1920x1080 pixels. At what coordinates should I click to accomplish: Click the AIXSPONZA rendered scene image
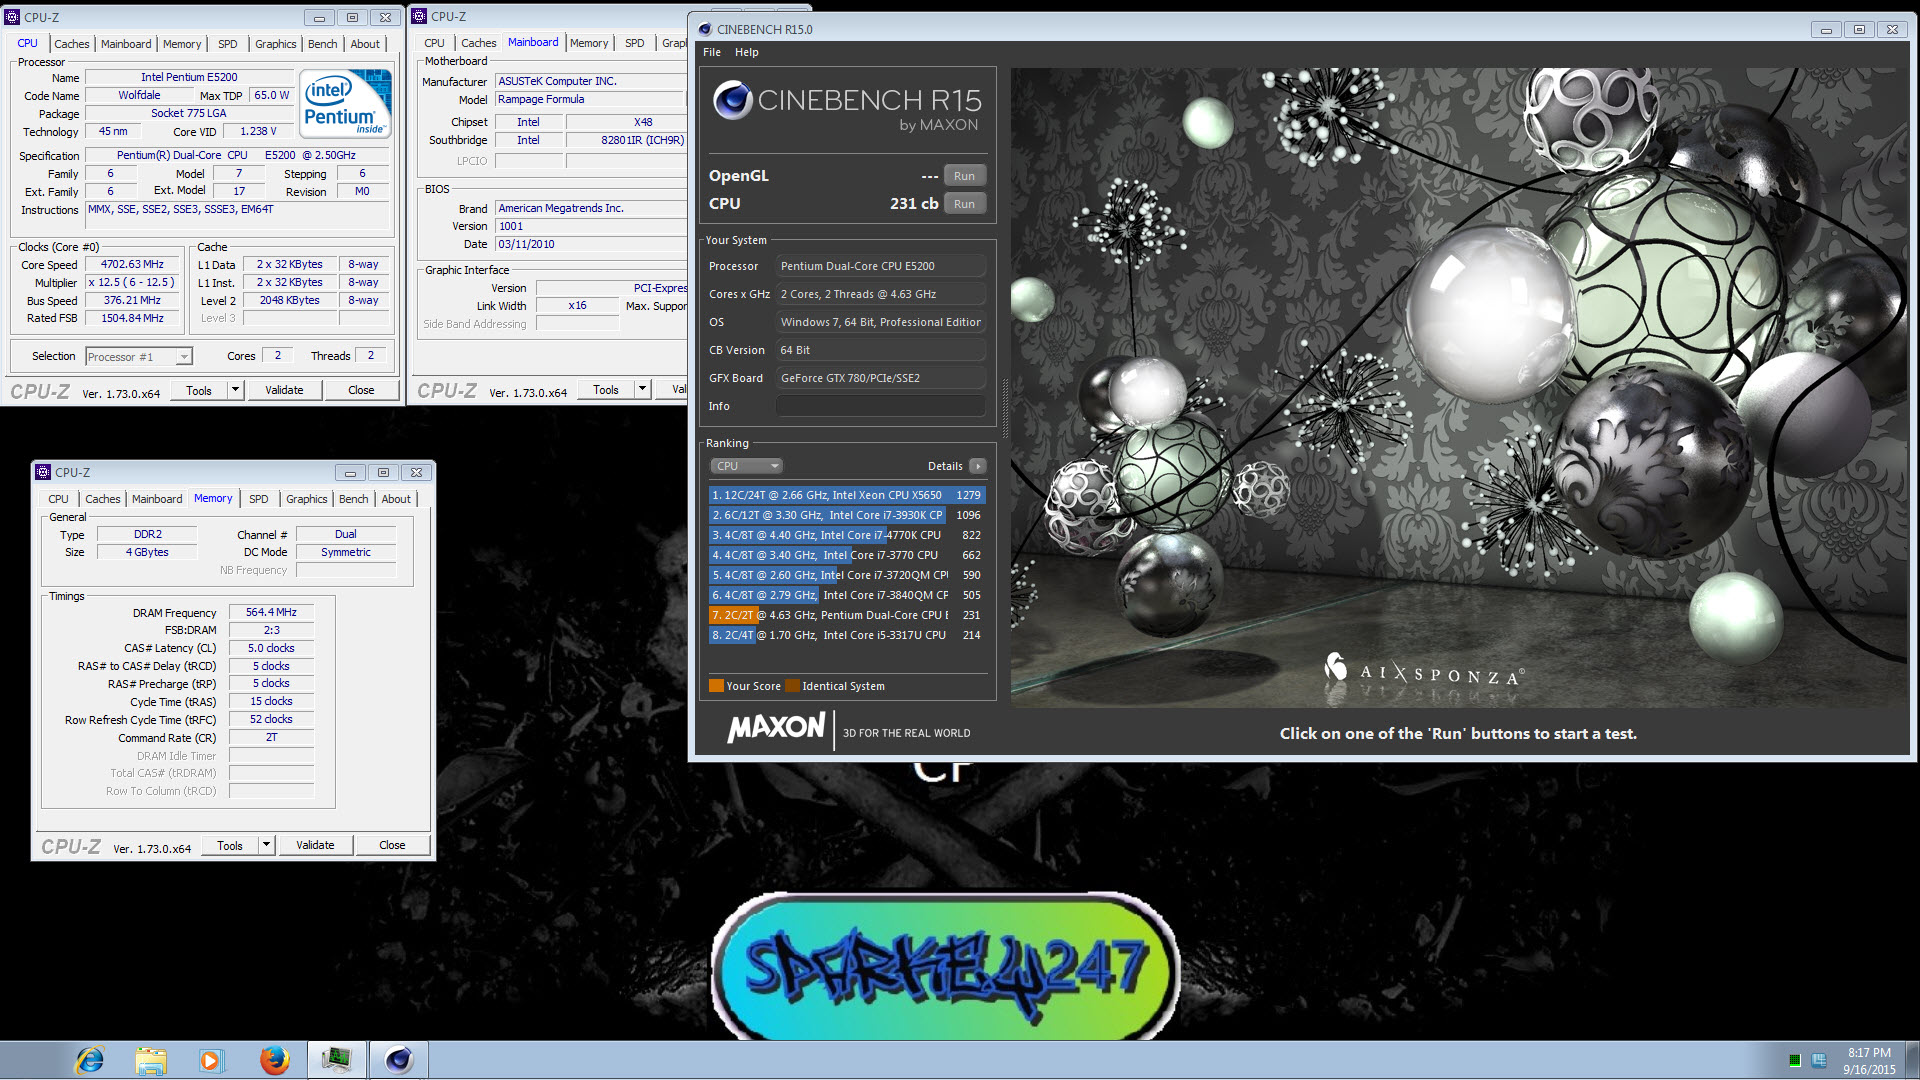coord(1458,388)
